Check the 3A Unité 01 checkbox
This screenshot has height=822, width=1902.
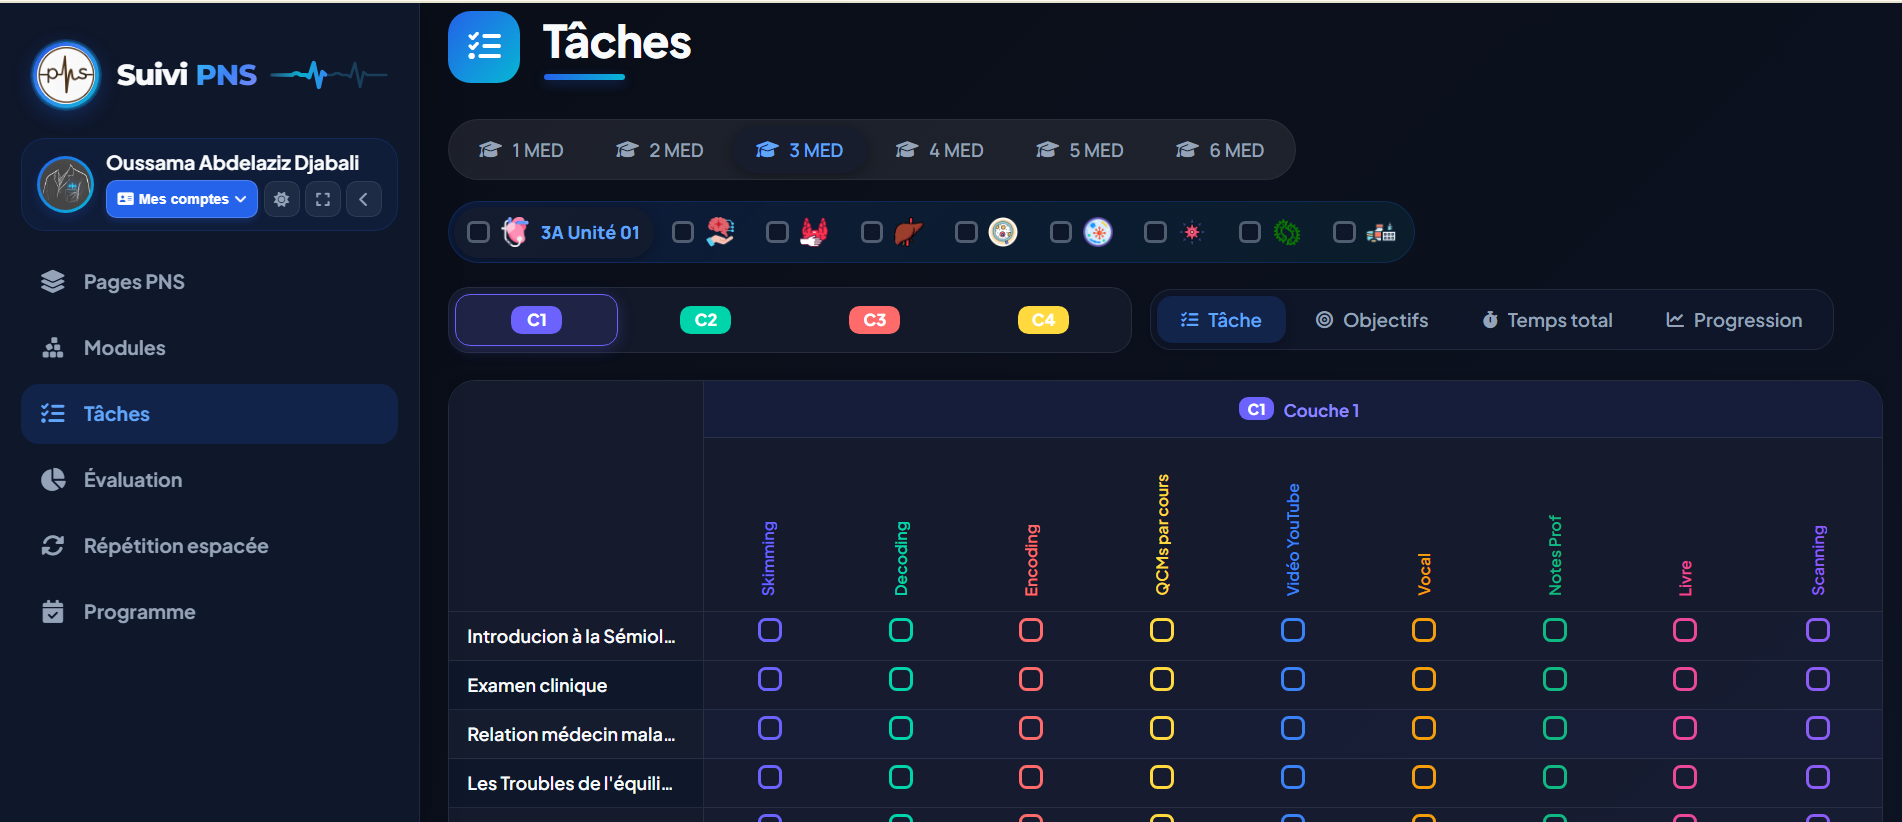478,232
